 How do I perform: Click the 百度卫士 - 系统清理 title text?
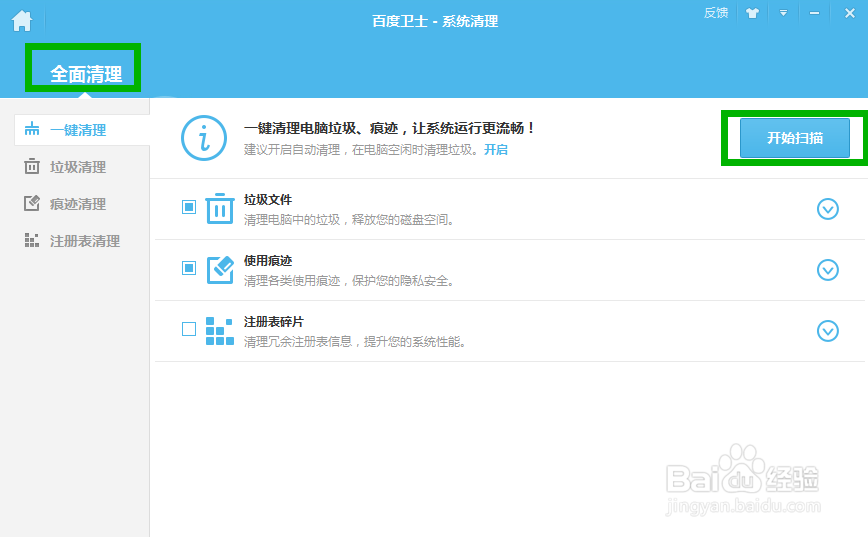click(435, 21)
